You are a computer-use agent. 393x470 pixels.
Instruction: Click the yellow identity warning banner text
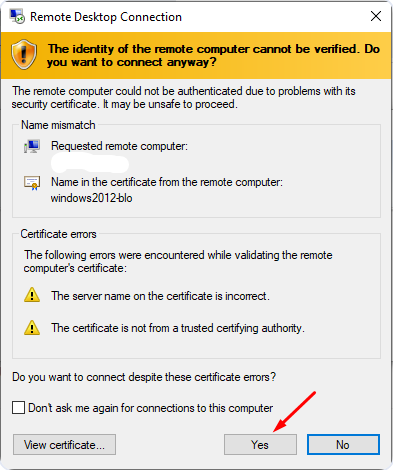click(213, 55)
